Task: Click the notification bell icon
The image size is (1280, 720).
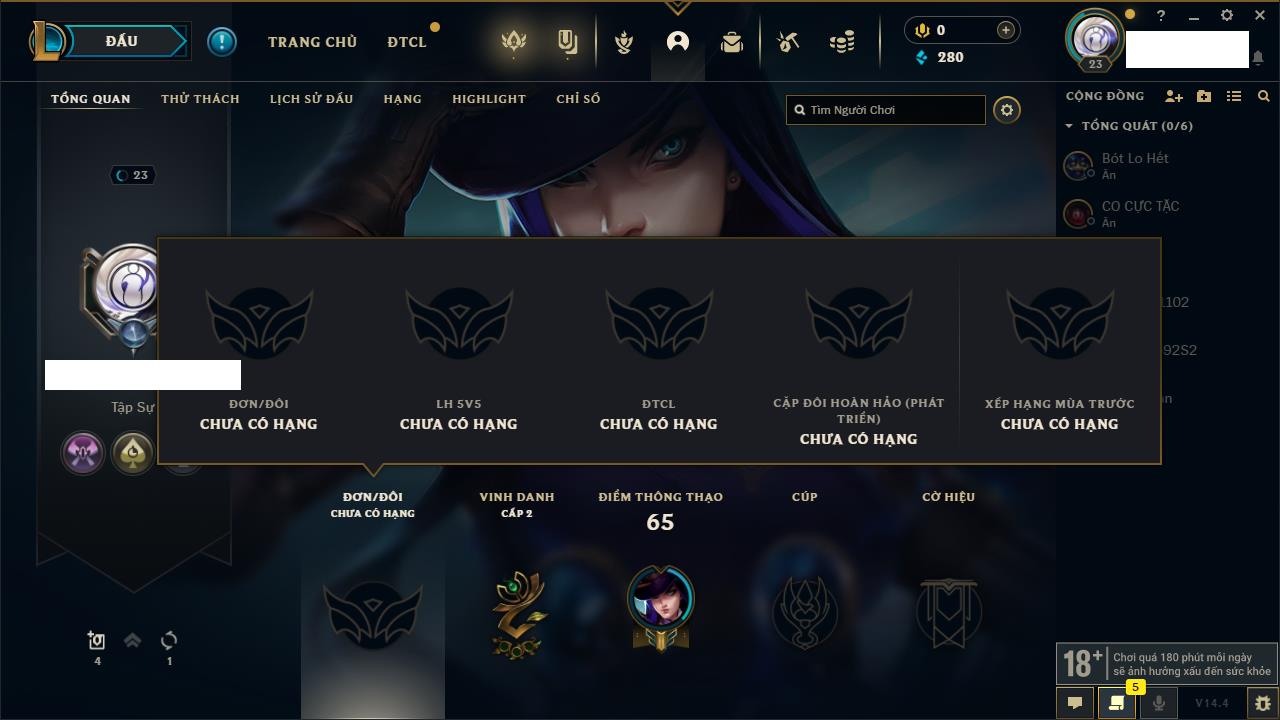Action: coord(1258,58)
